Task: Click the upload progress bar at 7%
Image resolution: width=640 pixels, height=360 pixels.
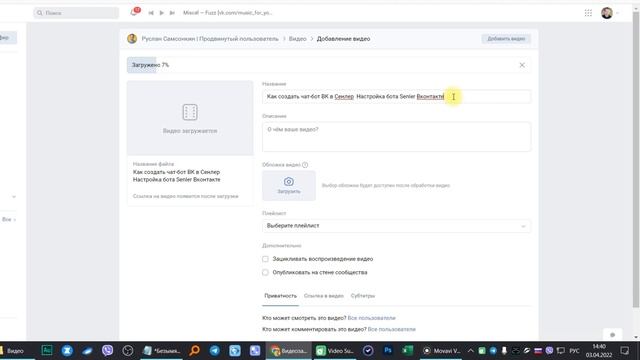Action: (329, 65)
